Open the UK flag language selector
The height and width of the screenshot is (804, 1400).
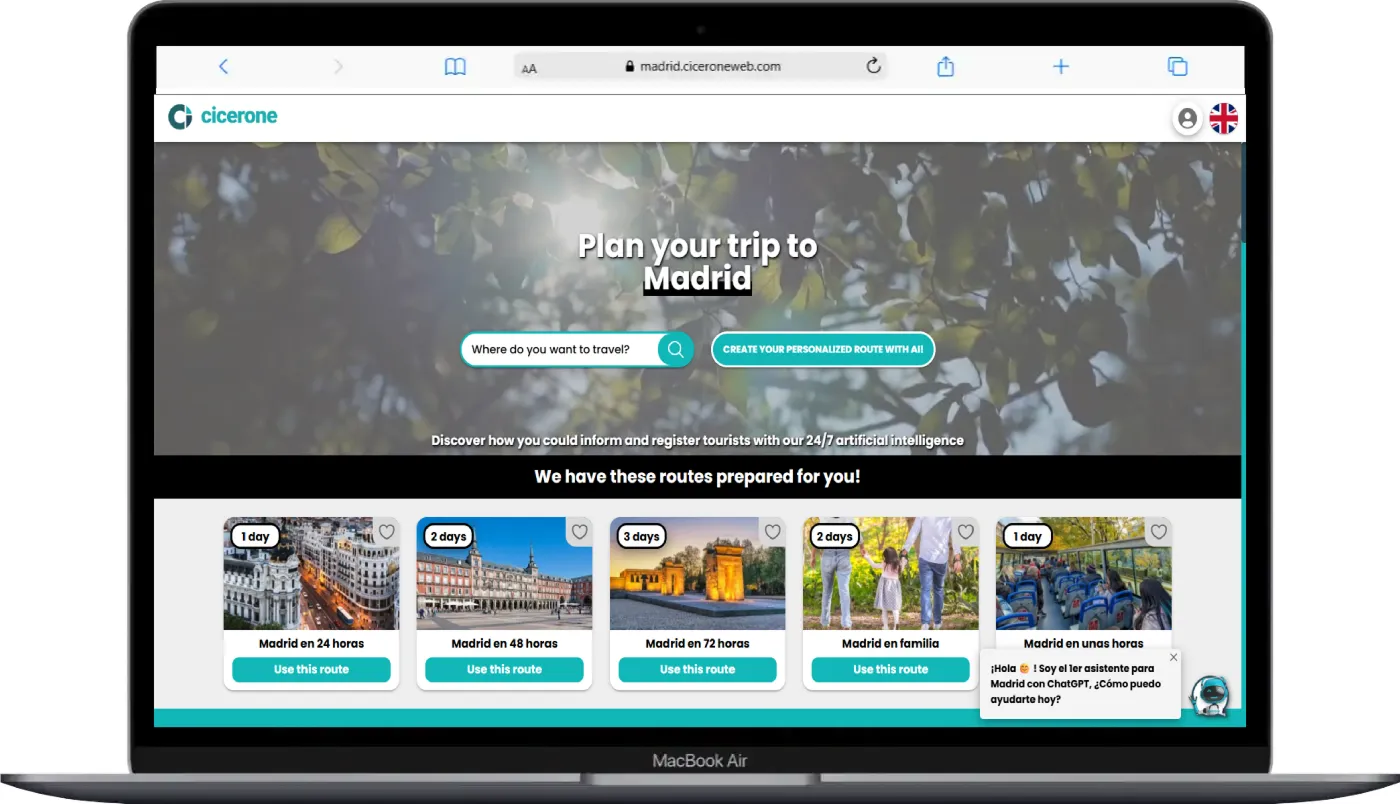point(1223,119)
